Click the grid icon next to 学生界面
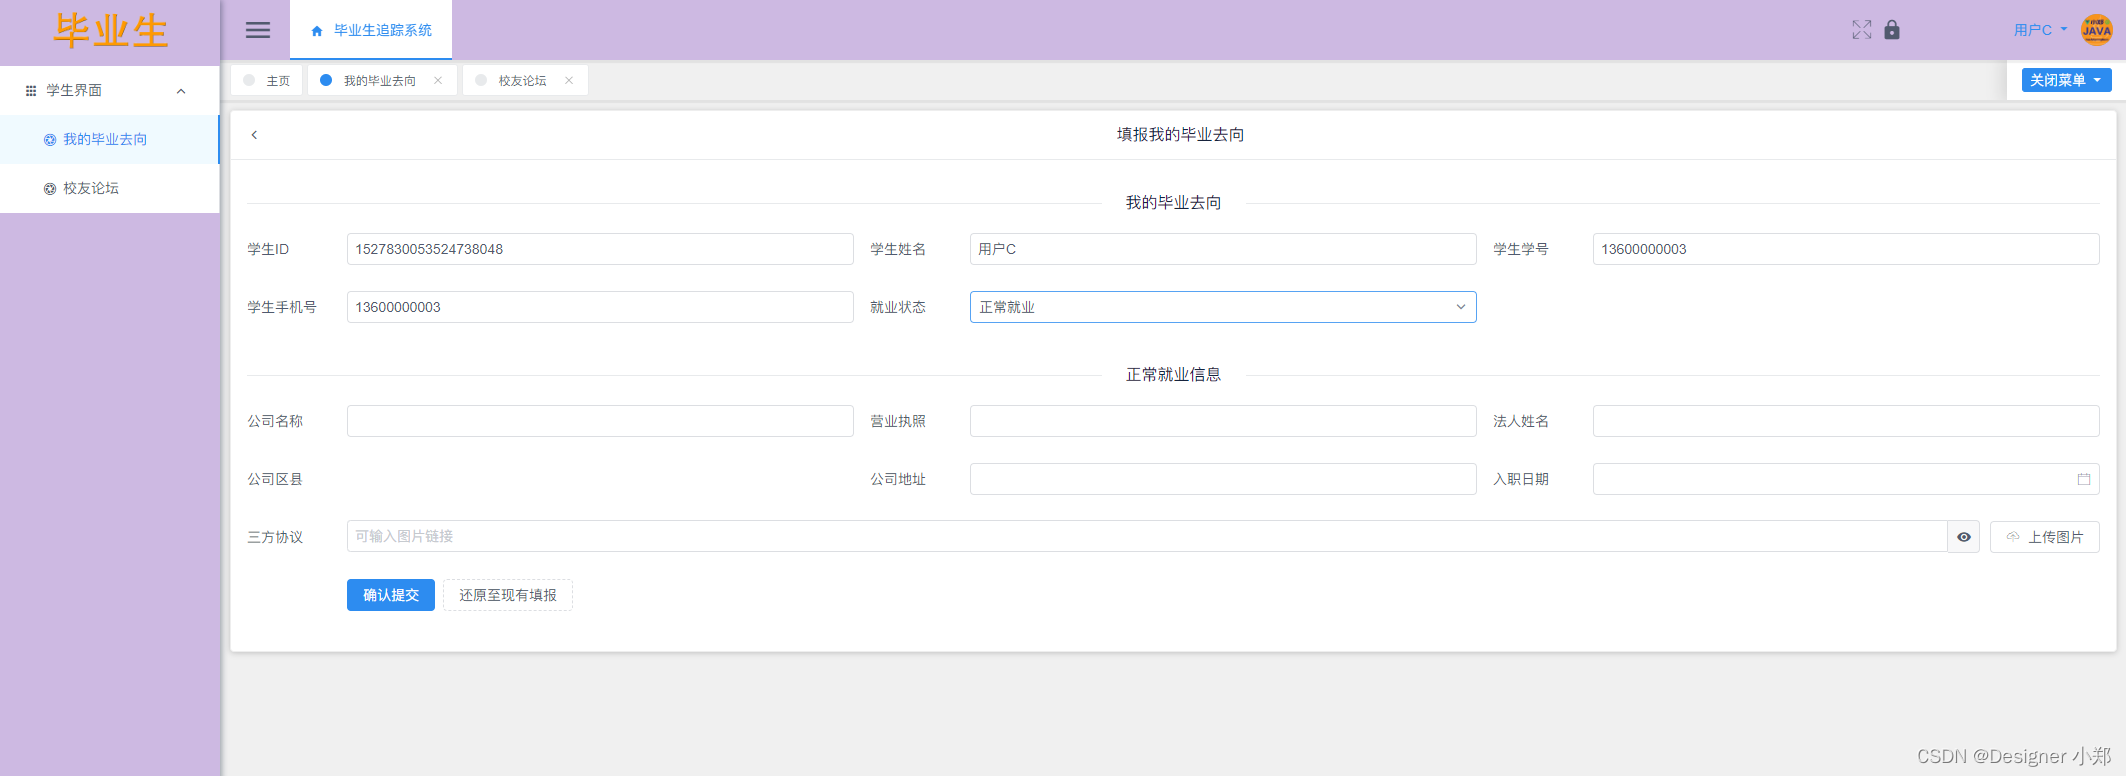 coord(31,90)
